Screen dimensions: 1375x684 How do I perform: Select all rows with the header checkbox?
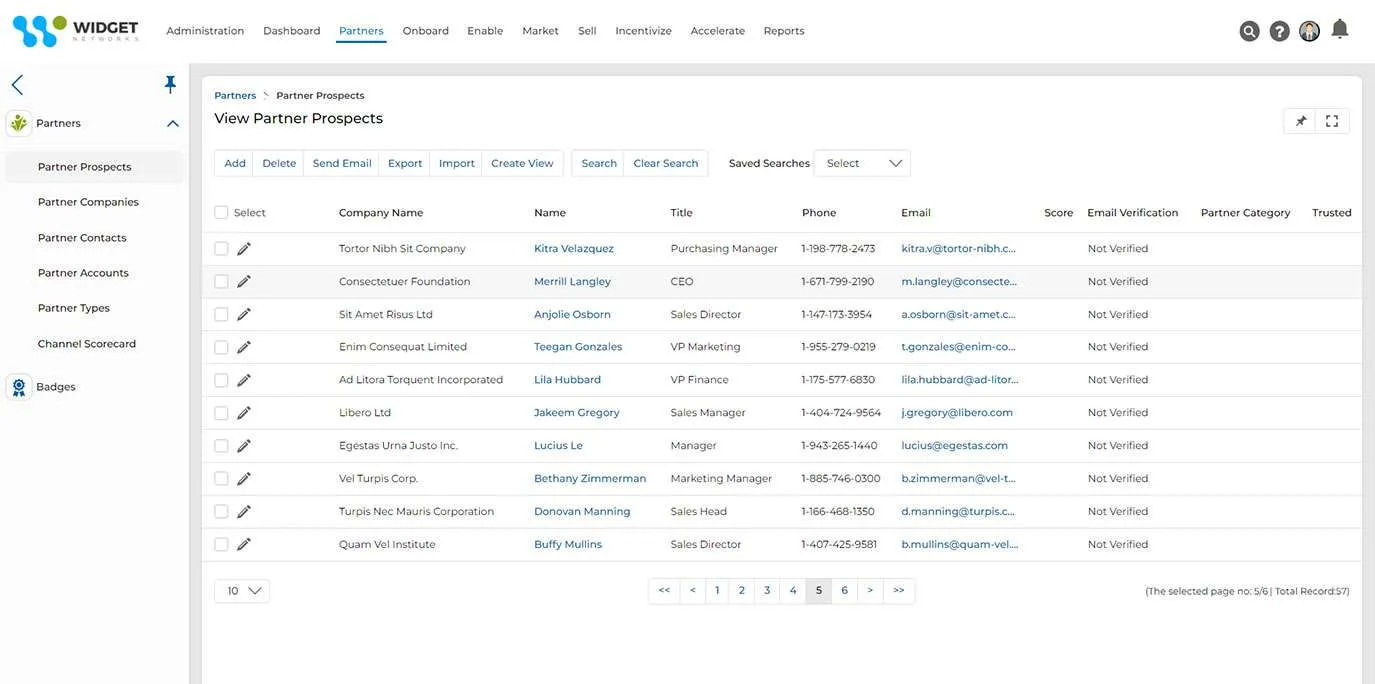(x=219, y=211)
